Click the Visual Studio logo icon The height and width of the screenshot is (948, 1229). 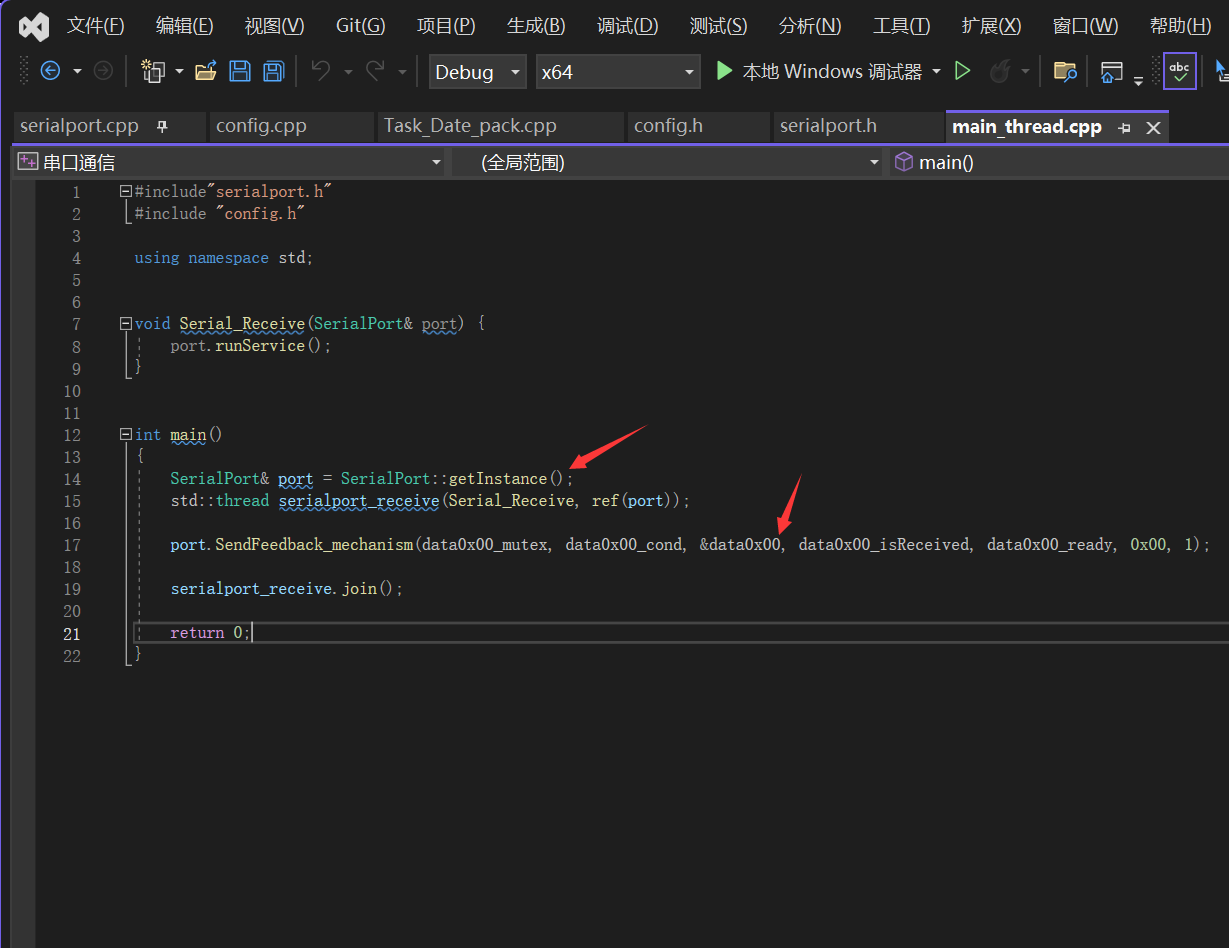pos(34,26)
